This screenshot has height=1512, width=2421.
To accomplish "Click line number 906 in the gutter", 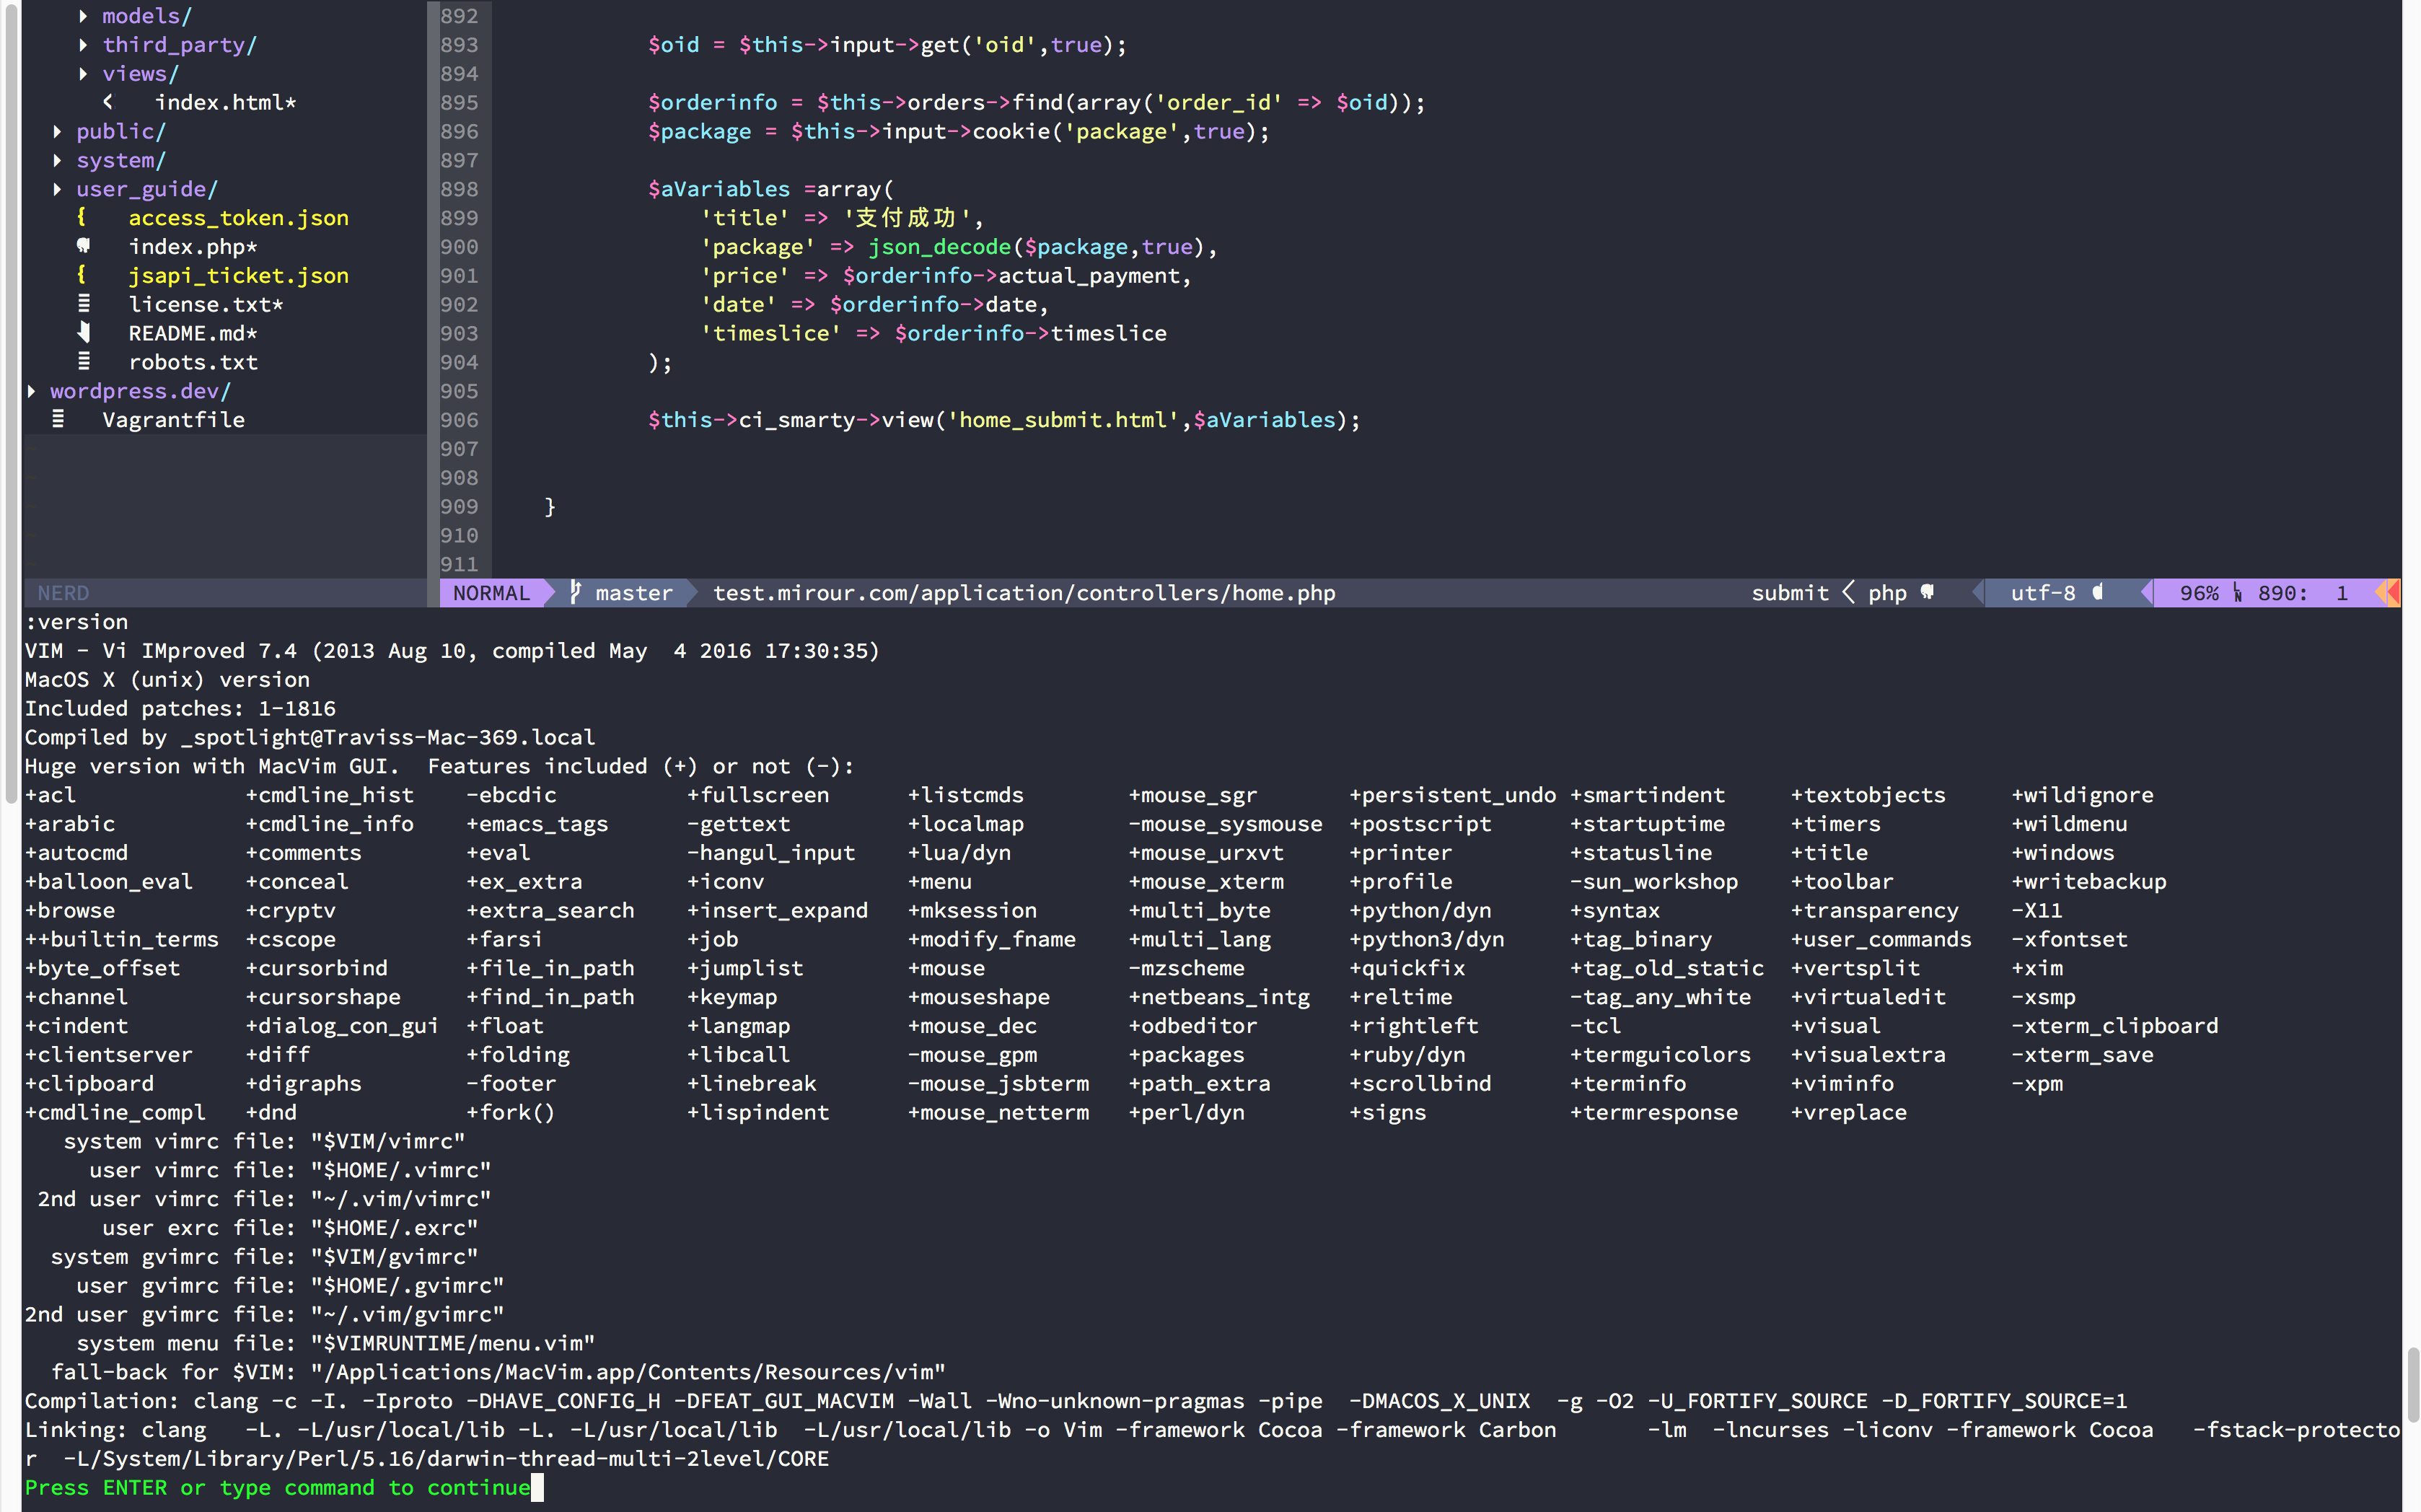I will pyautogui.click(x=459, y=421).
